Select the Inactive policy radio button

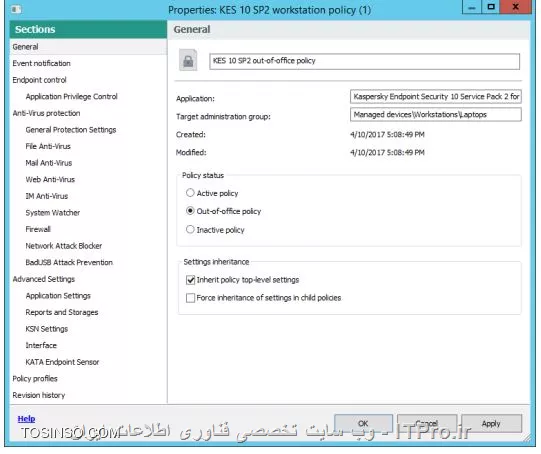tap(190, 229)
